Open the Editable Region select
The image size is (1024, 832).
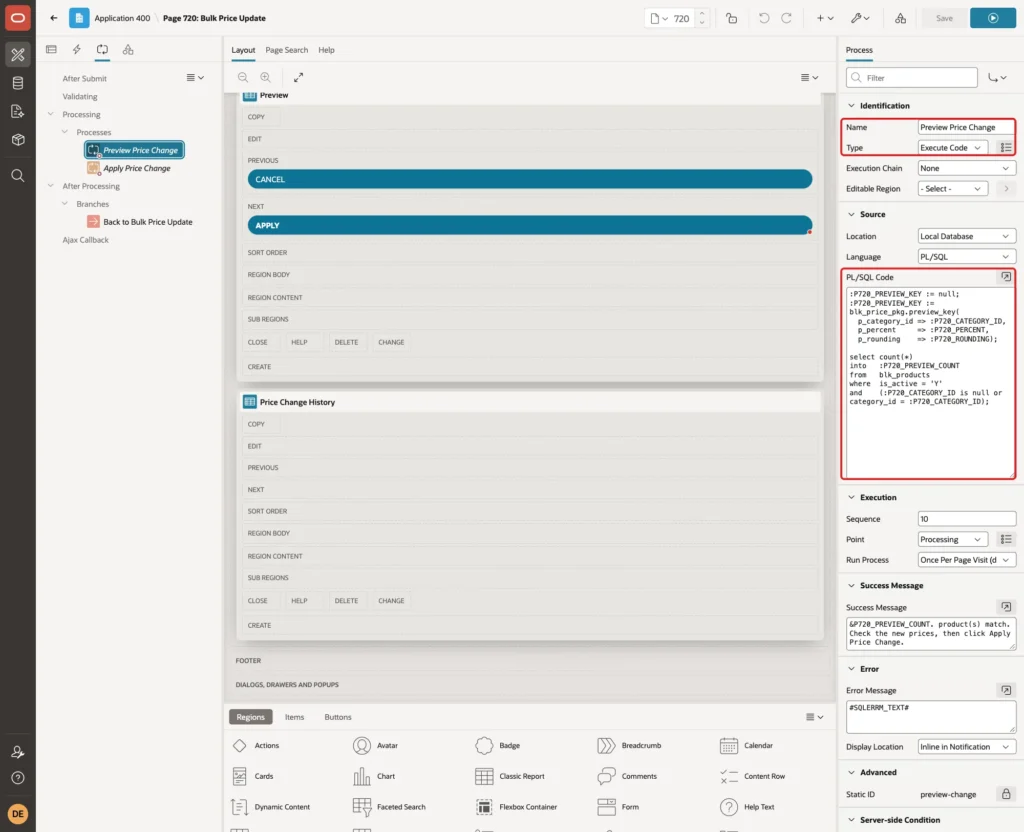click(953, 189)
